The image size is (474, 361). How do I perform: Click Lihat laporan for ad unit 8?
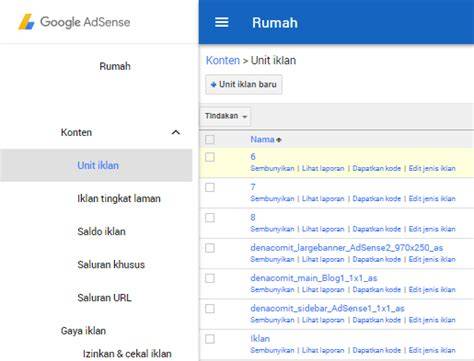click(x=323, y=229)
